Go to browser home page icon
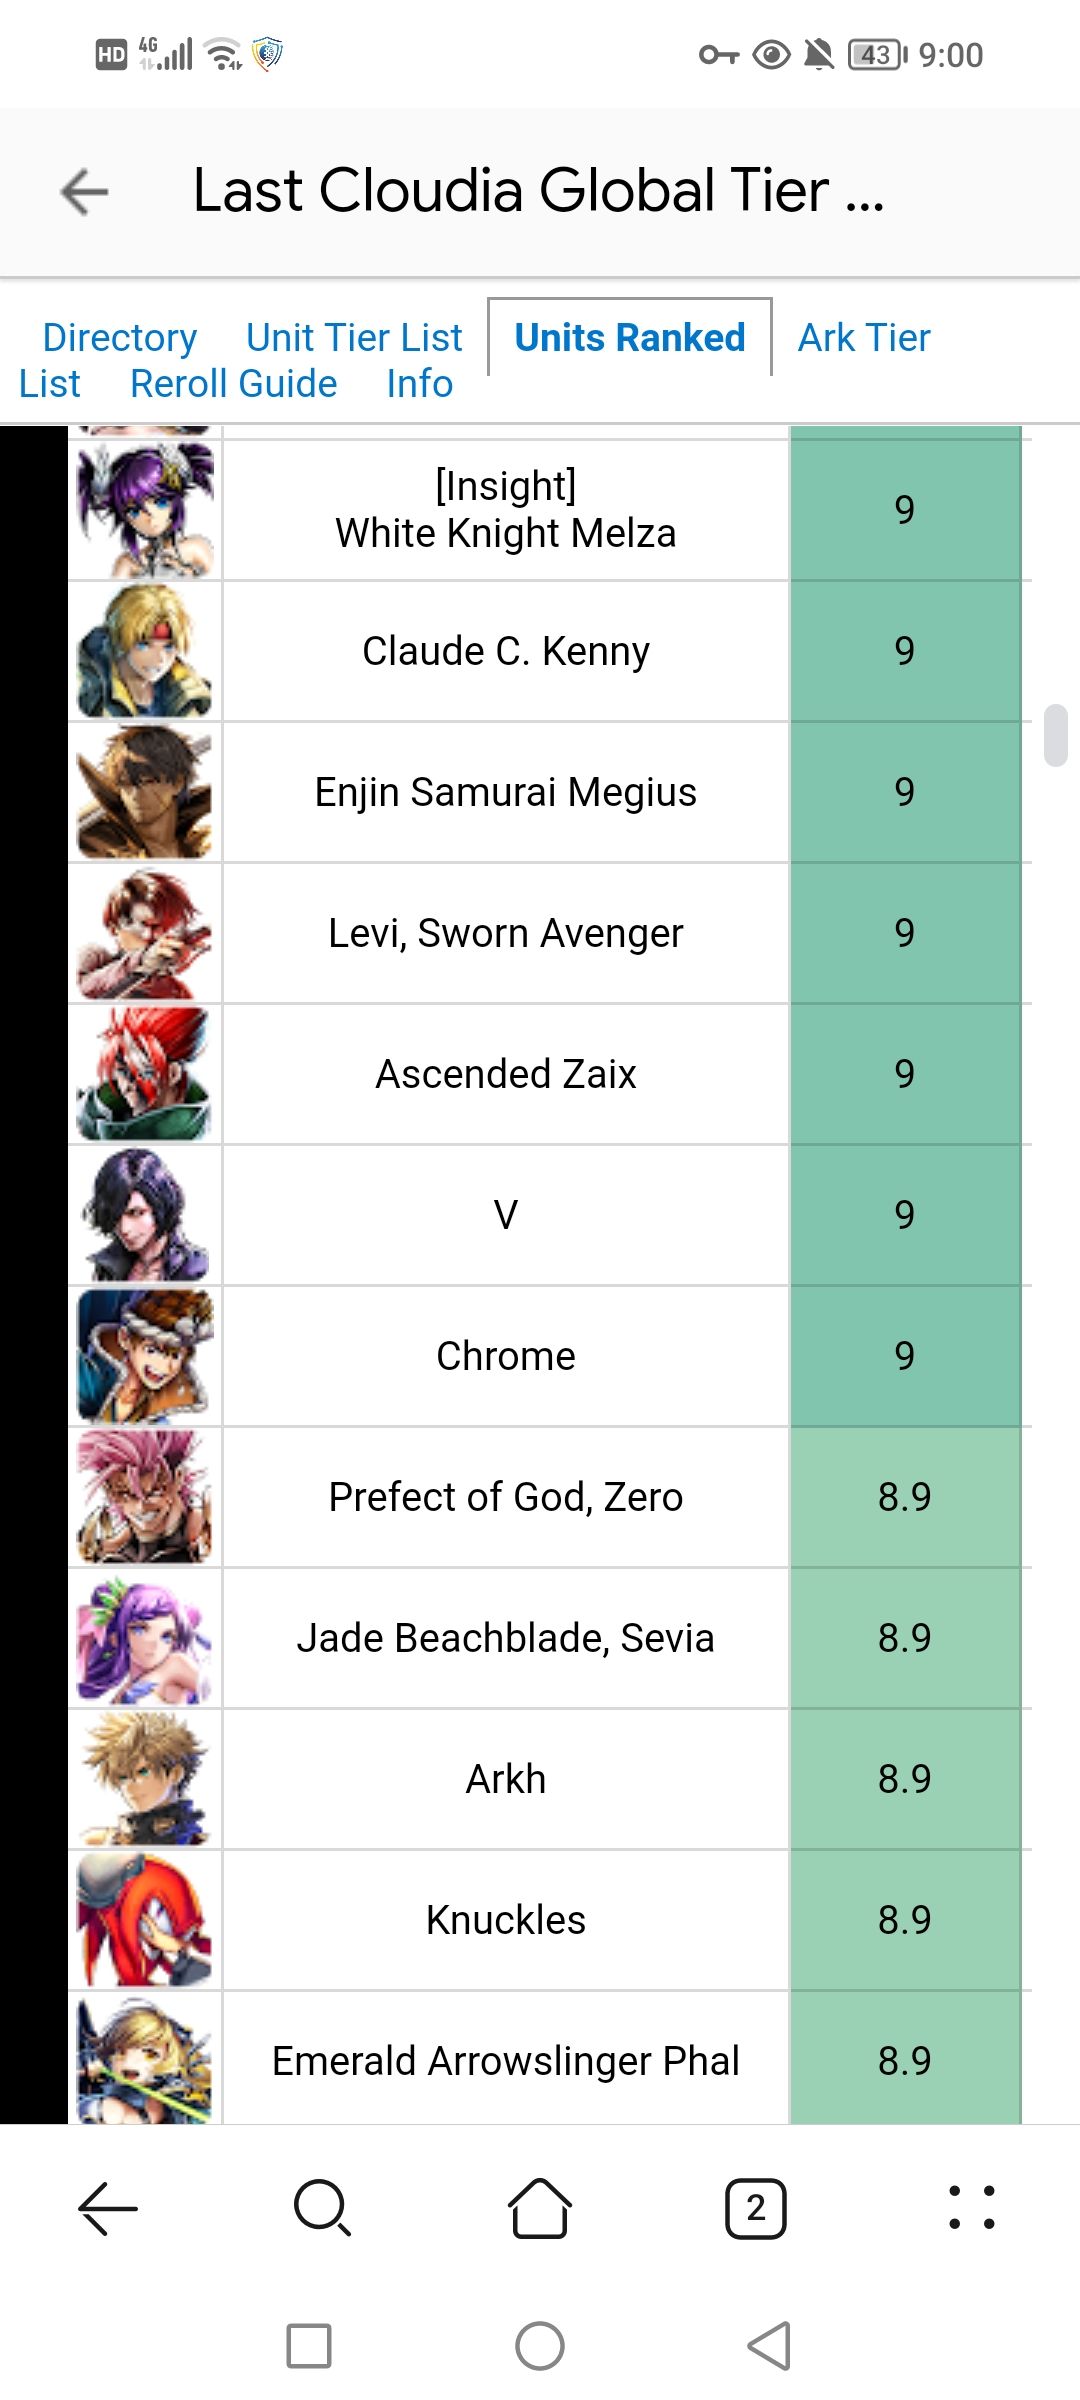This screenshot has width=1080, height=2400. pyautogui.click(x=540, y=2207)
